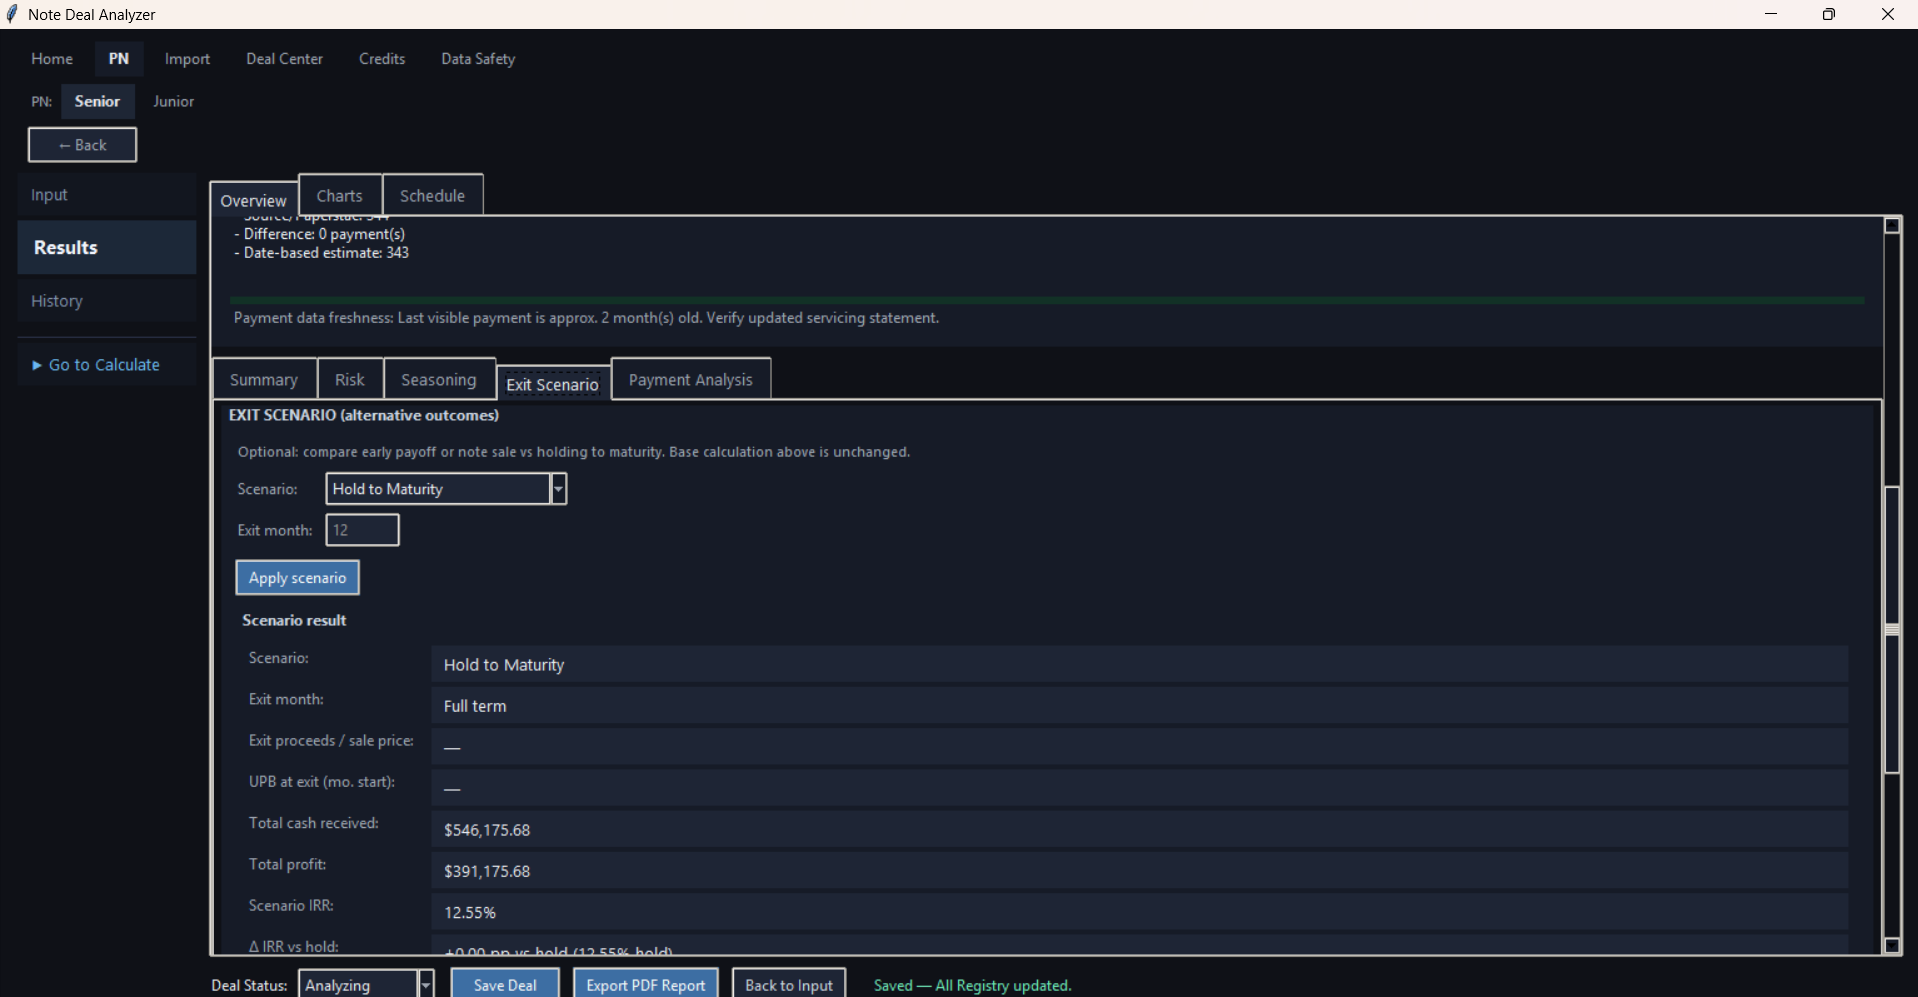This screenshot has width=1918, height=997.
Task: Open the Risk sub-tab
Action: click(350, 380)
